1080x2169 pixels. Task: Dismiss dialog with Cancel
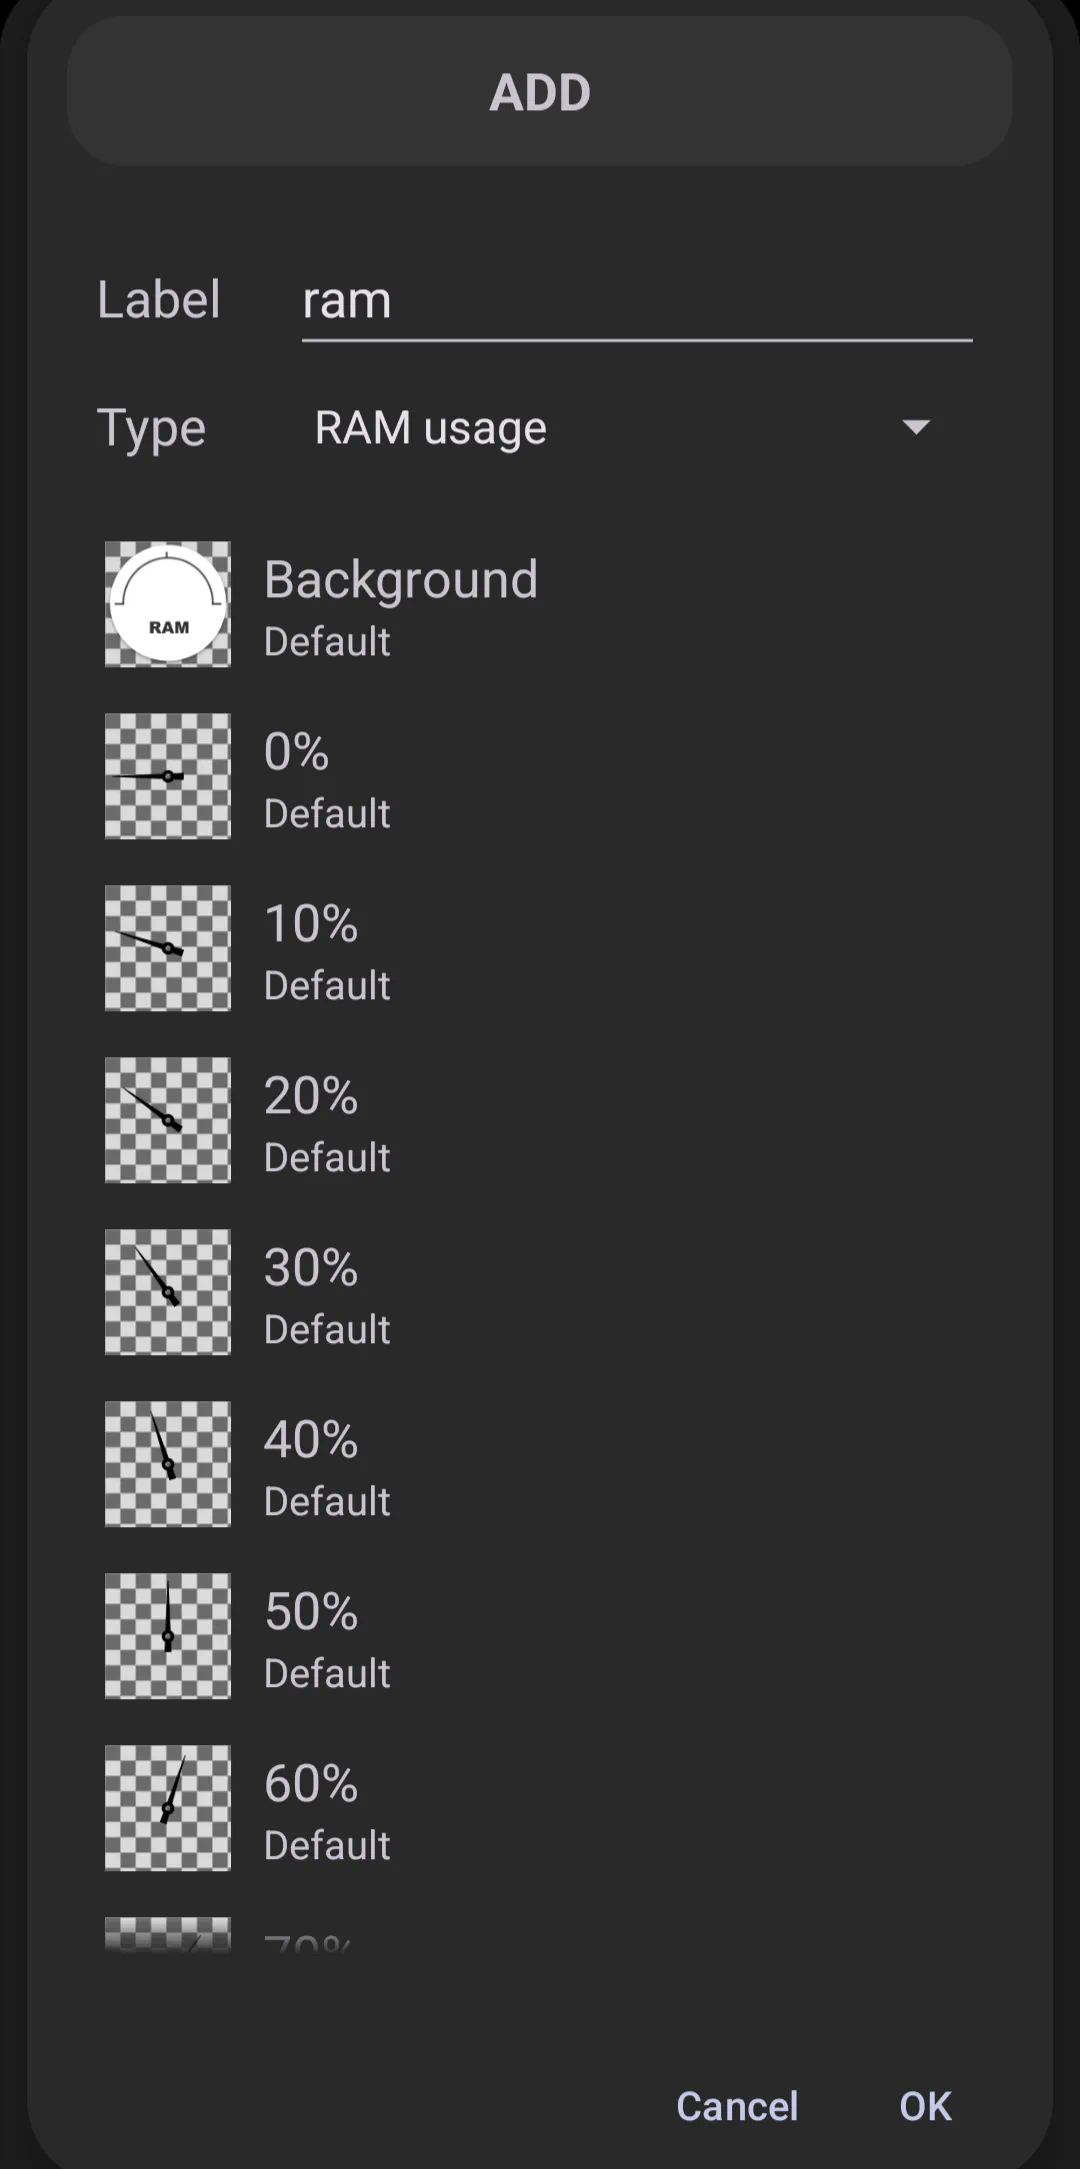coord(737,2106)
